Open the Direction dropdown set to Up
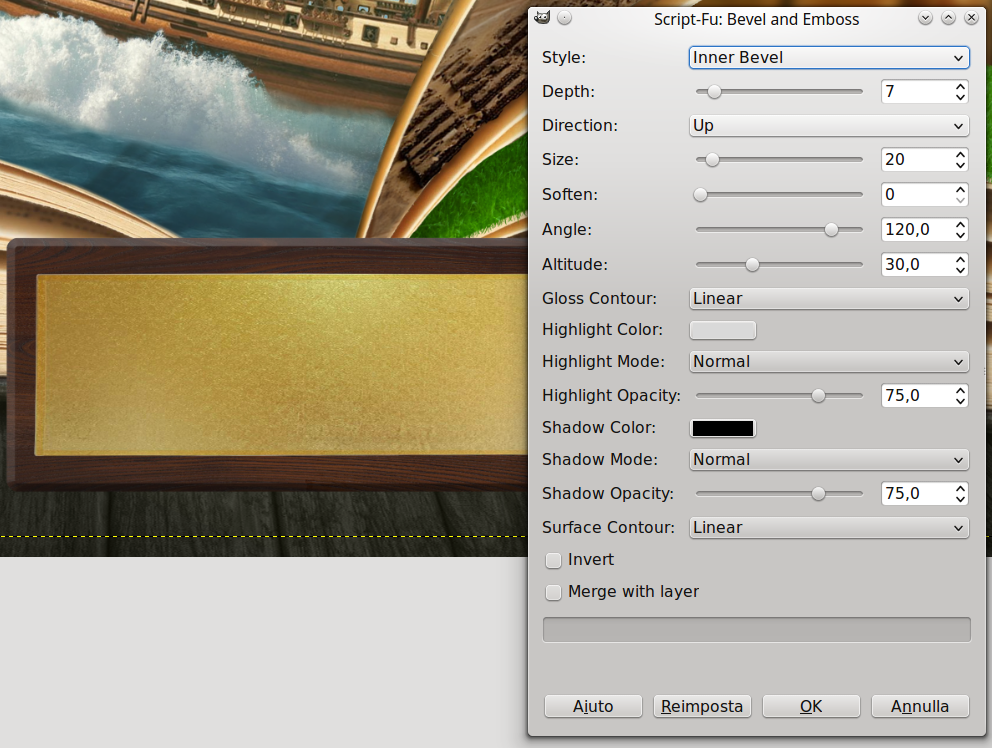The height and width of the screenshot is (748, 992). tap(829, 125)
